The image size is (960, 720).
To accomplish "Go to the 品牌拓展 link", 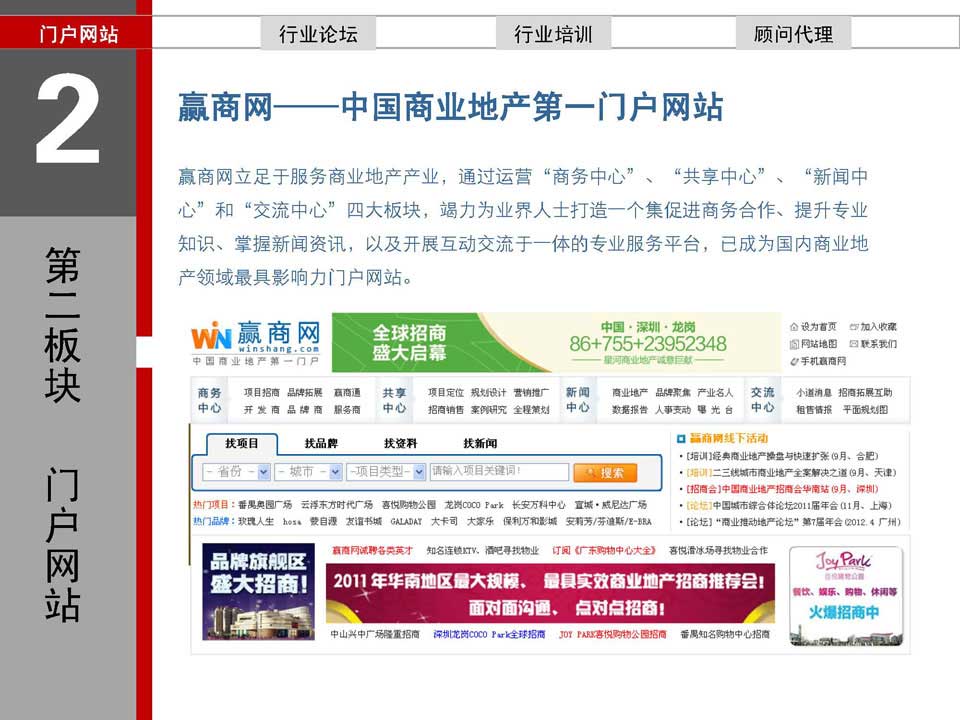I will [305, 392].
